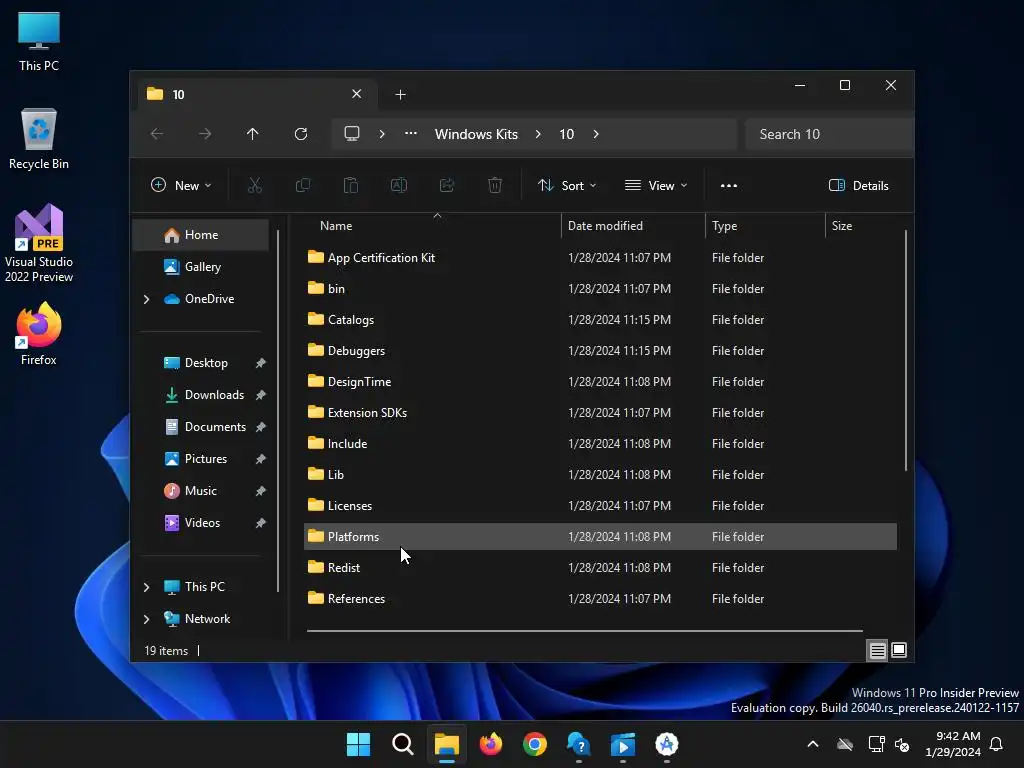Click the Type column header
Screen dimensions: 1024x768
(765, 226)
